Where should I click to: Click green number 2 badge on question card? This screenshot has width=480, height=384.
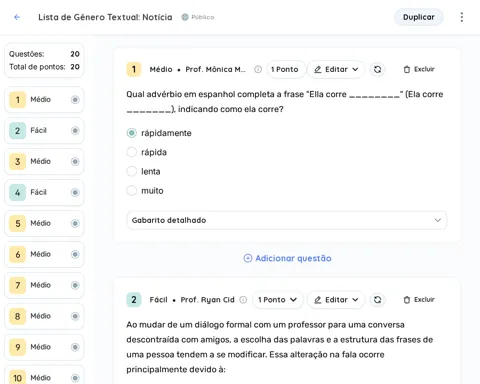click(x=134, y=300)
